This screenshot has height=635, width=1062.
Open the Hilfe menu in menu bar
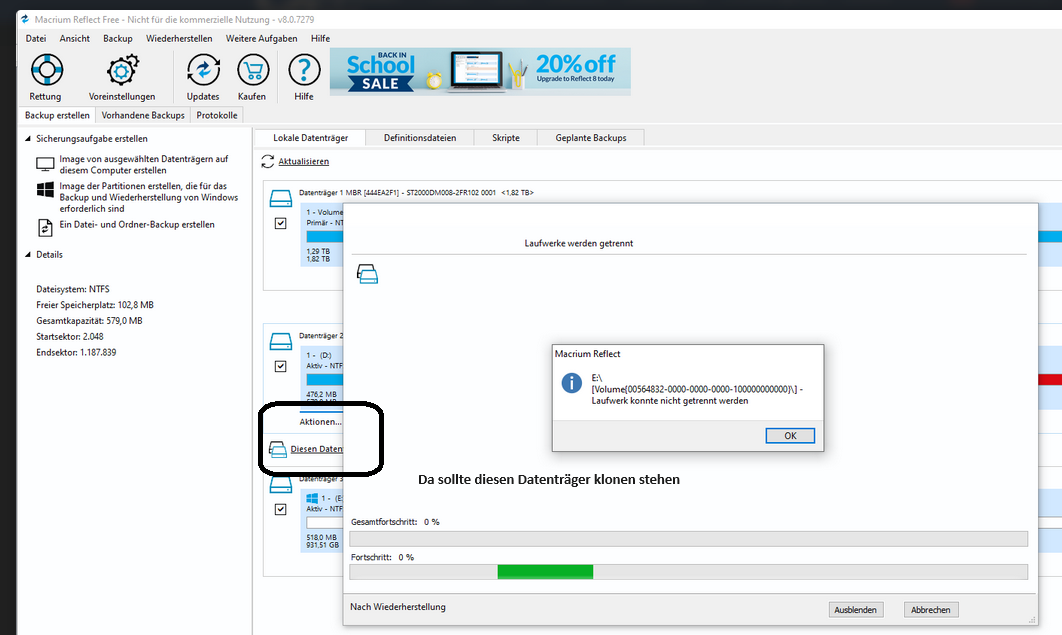(320, 39)
